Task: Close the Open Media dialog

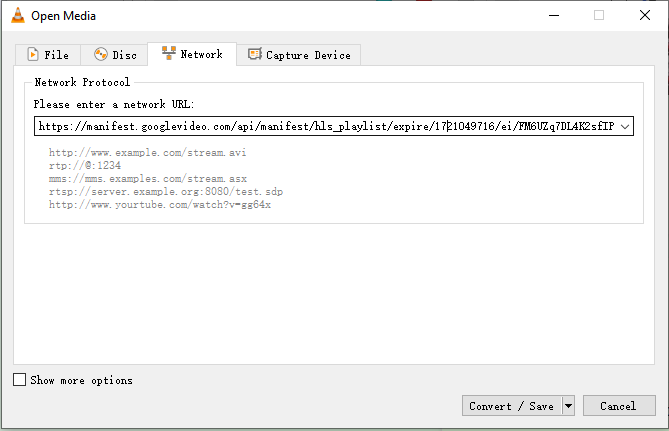Action: point(645,15)
